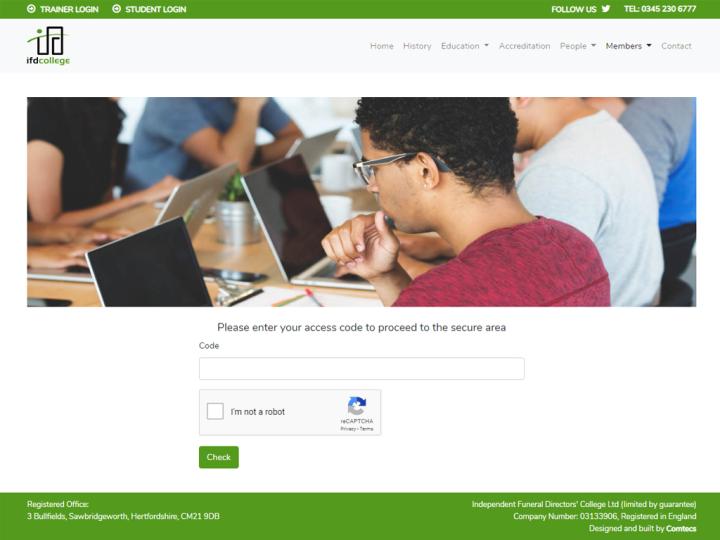Screen dimensions: 720x540
Task: Open the People dropdown menu
Action: click(x=578, y=46)
